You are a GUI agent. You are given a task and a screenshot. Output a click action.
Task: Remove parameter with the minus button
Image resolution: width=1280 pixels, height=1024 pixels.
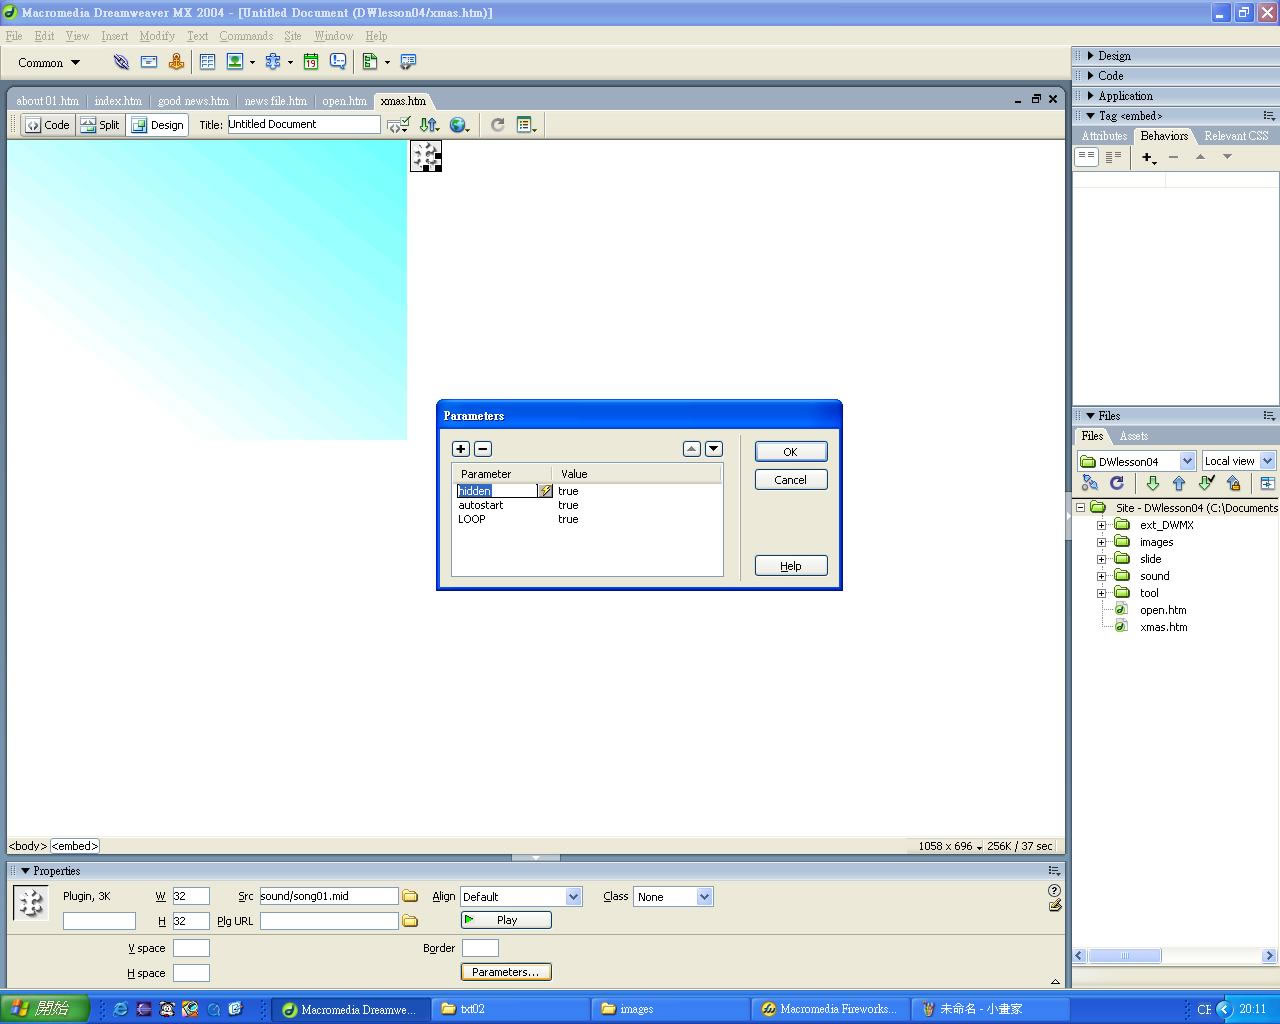point(483,449)
